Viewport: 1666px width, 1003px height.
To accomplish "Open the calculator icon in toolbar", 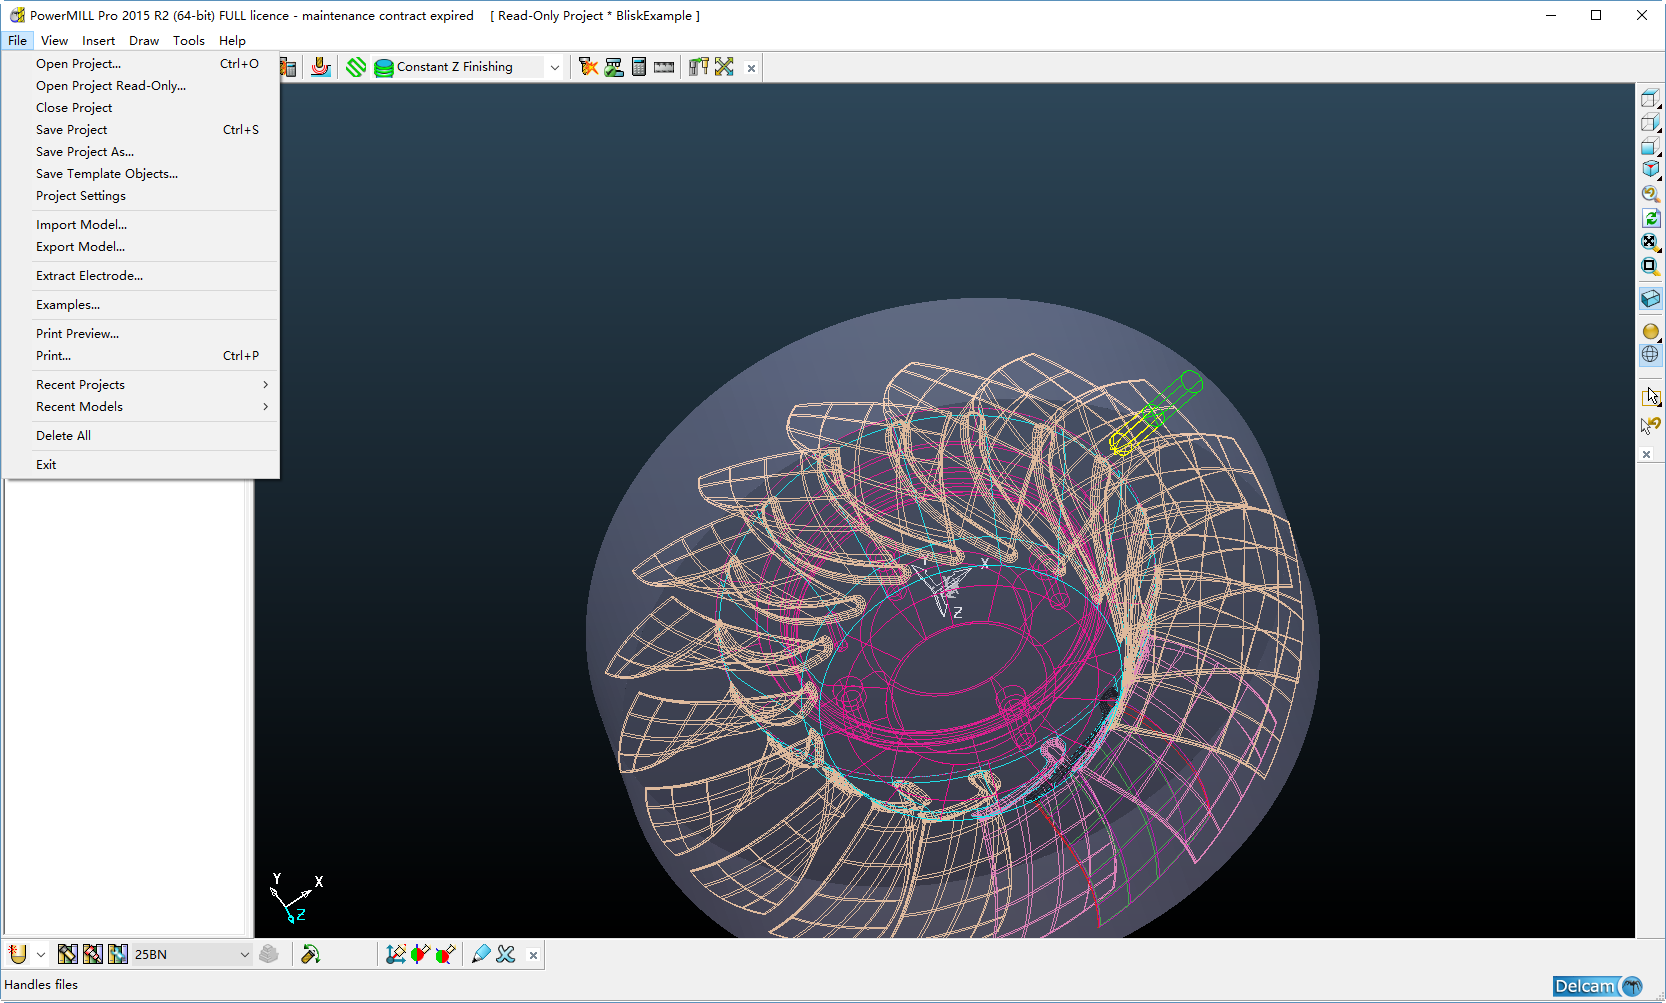I will 639,67.
